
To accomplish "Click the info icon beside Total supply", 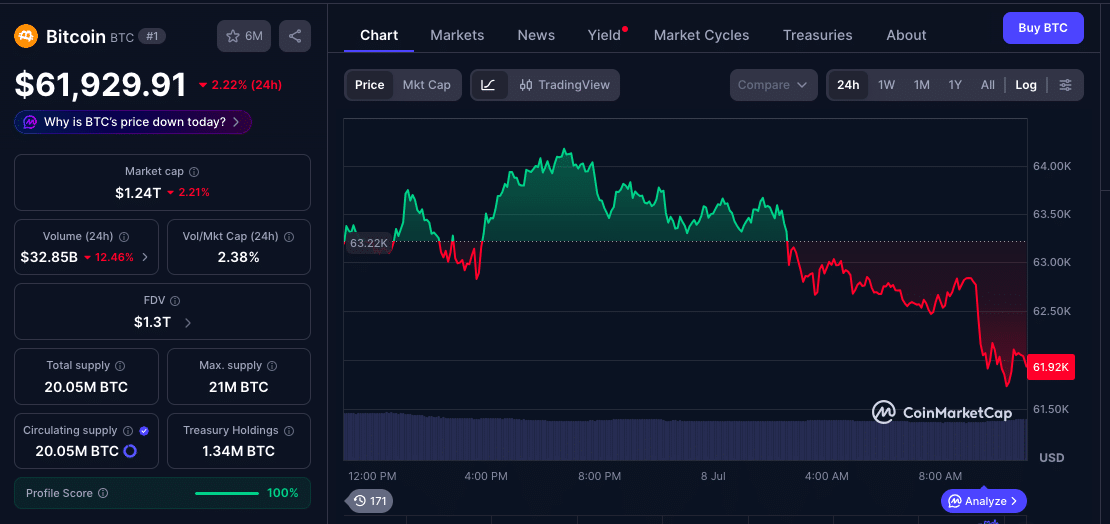I will [120, 366].
